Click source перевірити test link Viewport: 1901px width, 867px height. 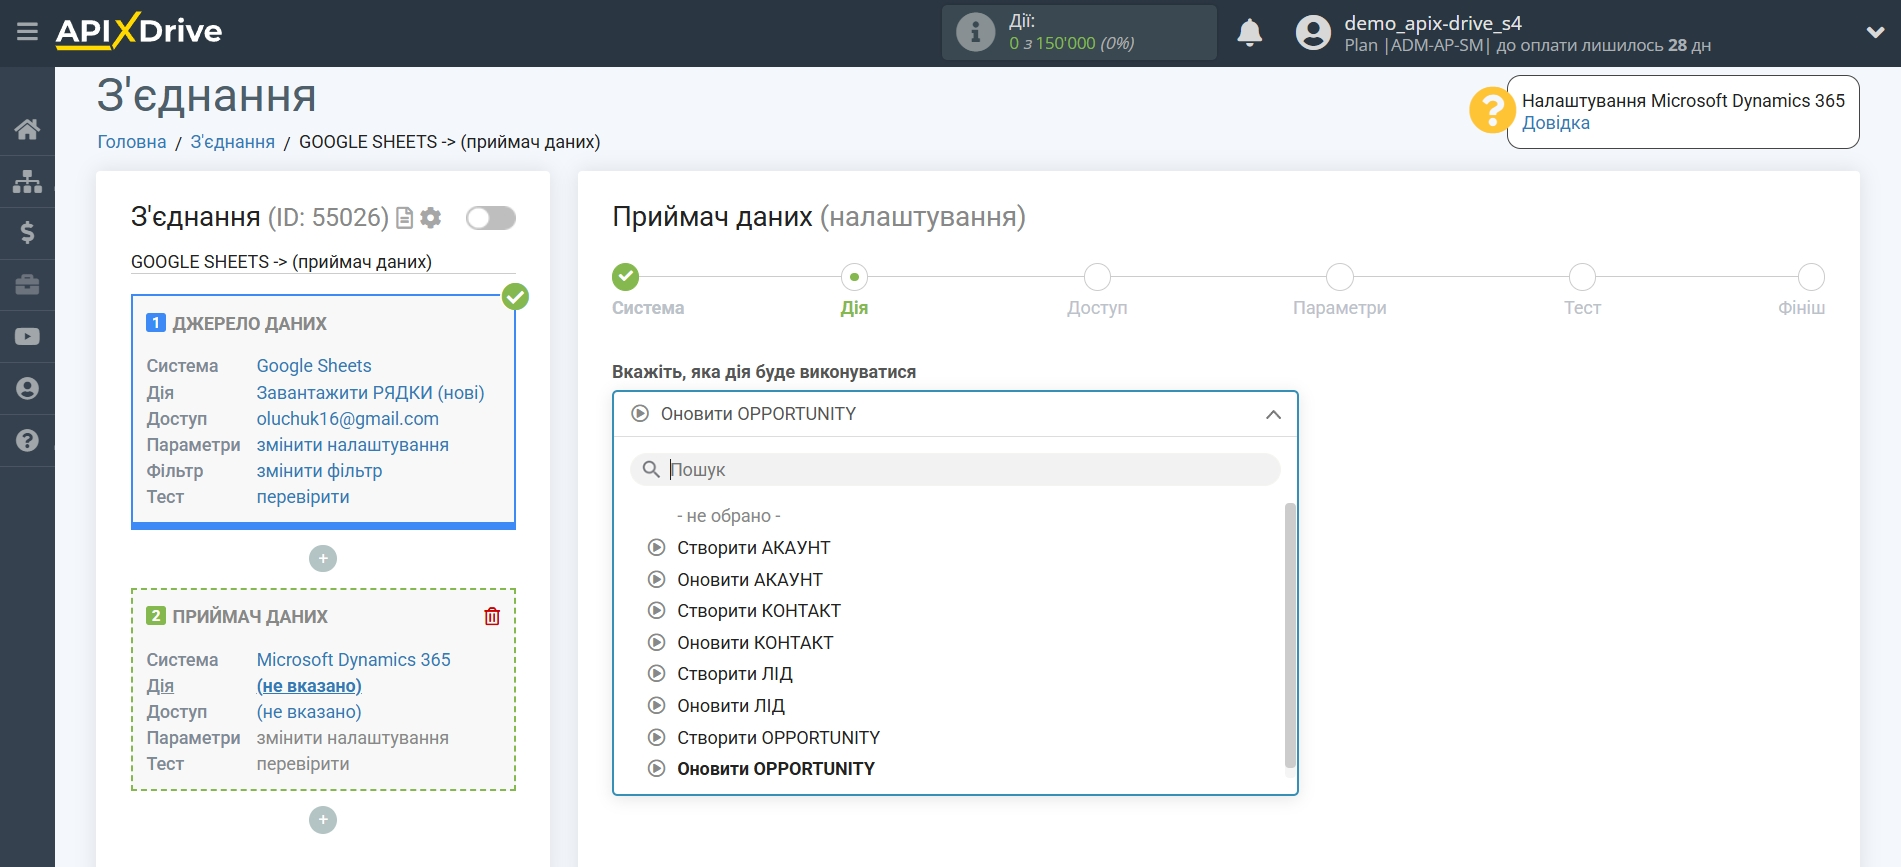pos(303,497)
